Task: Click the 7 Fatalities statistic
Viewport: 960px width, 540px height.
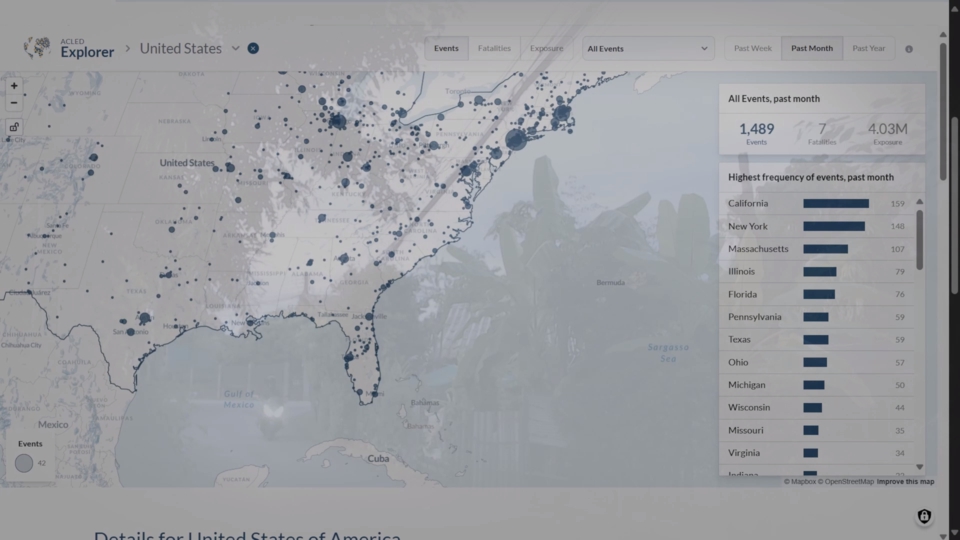Action: click(x=822, y=133)
